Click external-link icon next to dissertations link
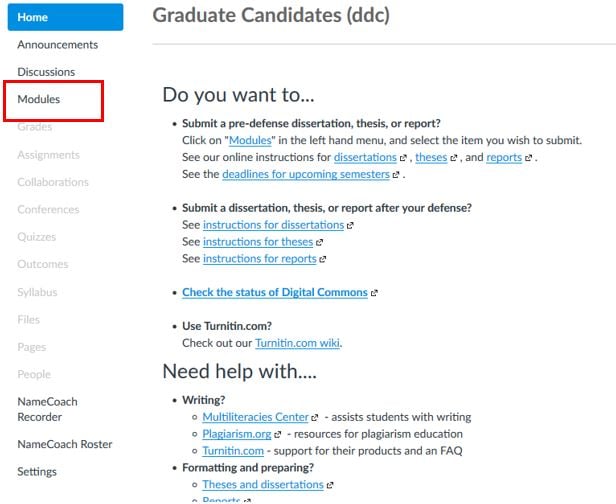The image size is (616, 504). point(403,158)
